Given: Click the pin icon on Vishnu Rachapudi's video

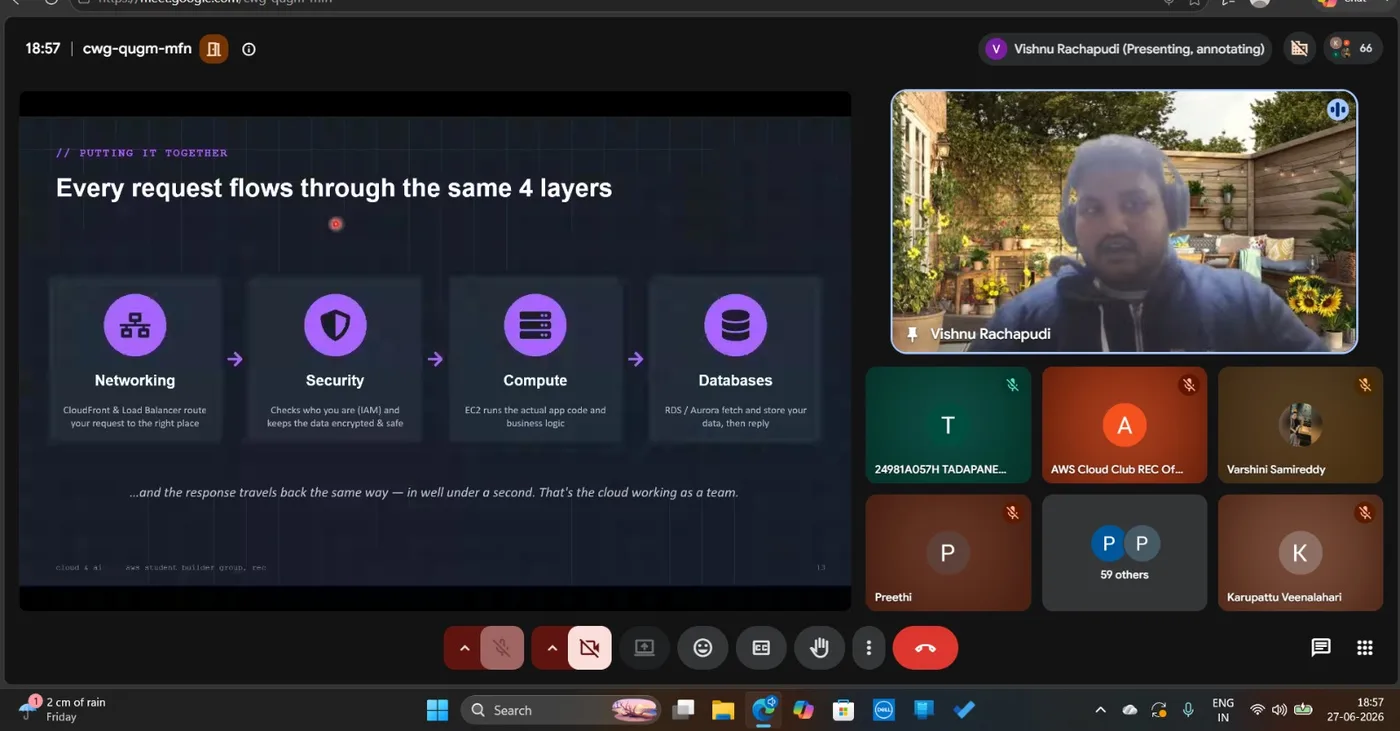Looking at the screenshot, I should [911, 334].
